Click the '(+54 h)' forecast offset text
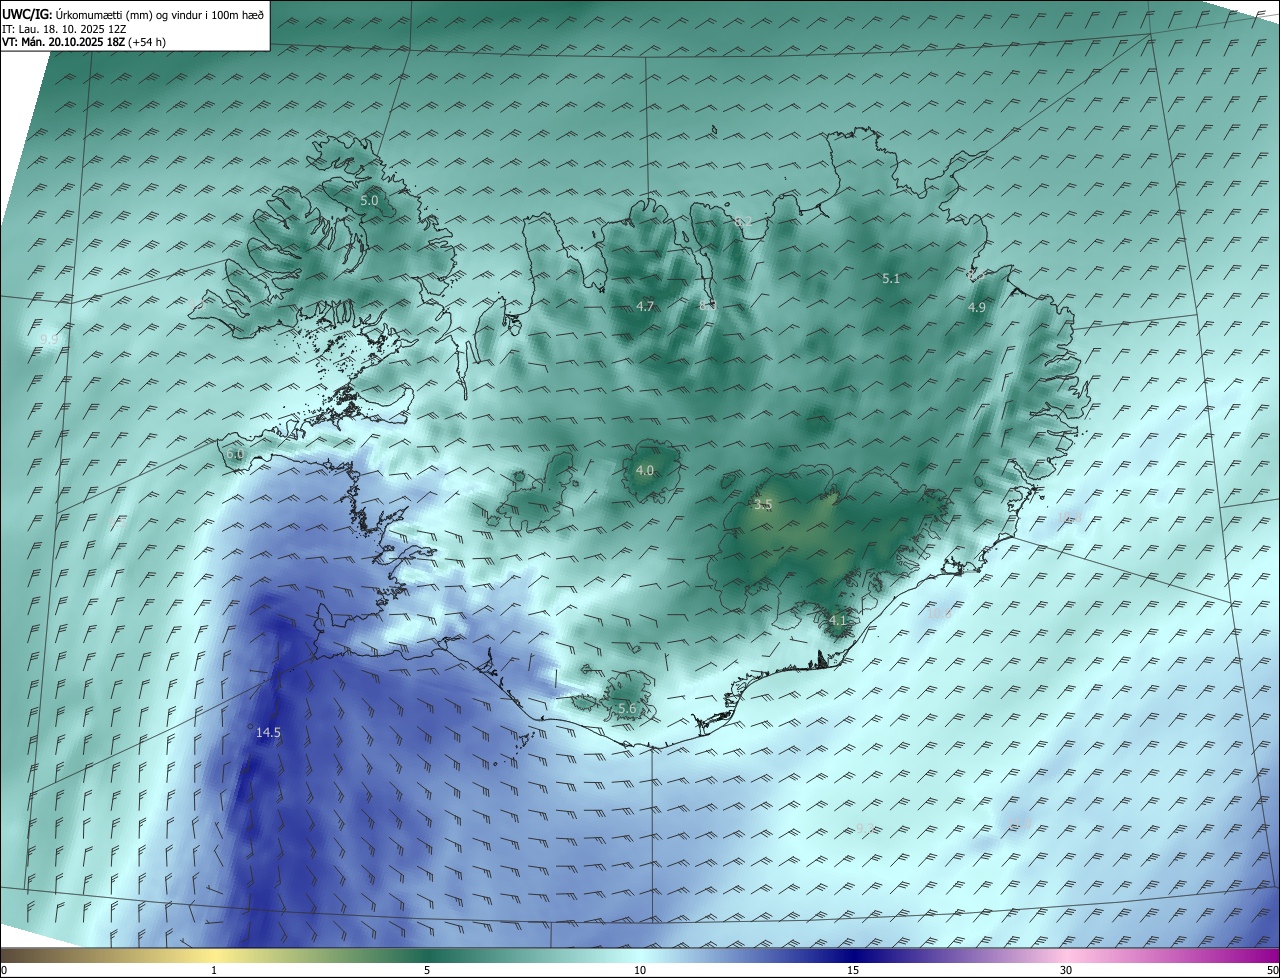Viewport: 1280px width, 978px height. point(148,42)
